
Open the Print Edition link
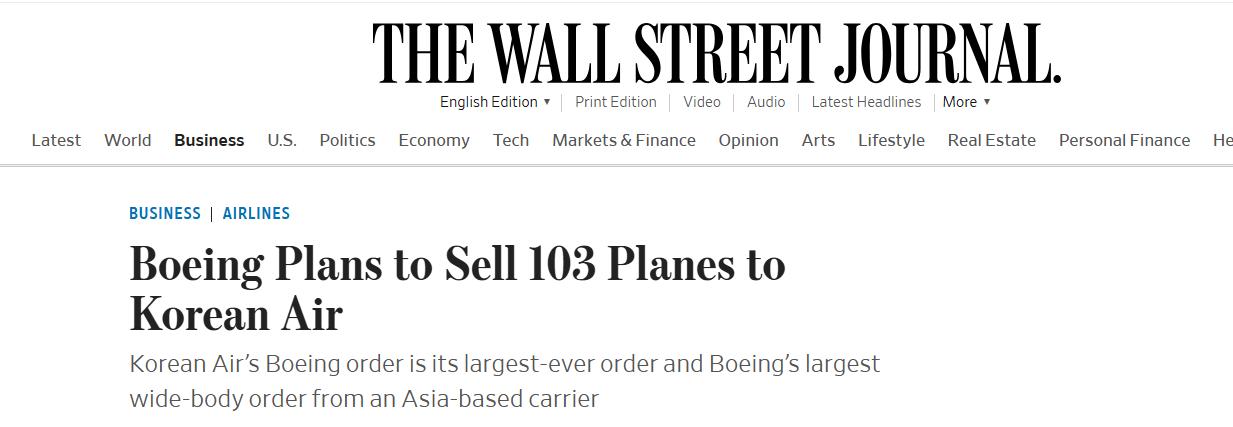pyautogui.click(x=616, y=102)
